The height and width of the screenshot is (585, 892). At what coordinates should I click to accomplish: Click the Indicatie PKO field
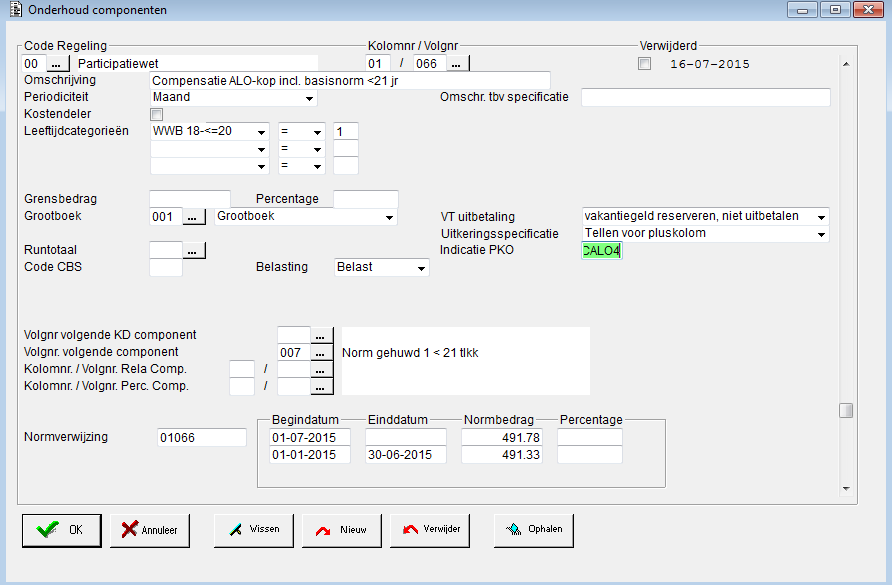click(602, 250)
